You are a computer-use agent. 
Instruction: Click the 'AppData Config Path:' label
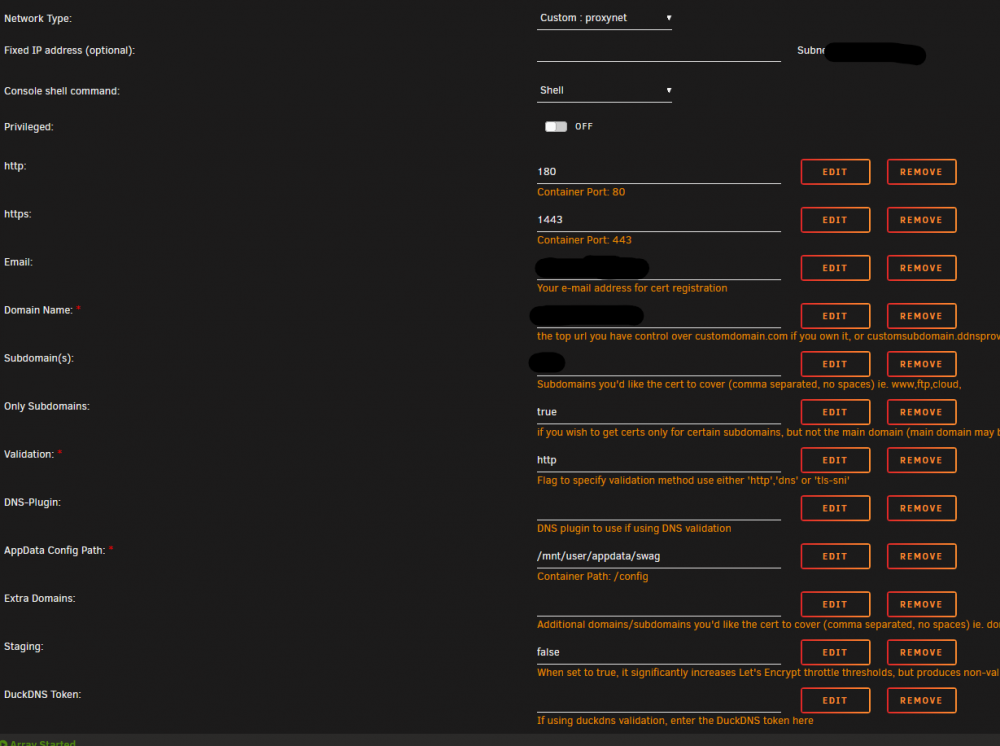55,550
